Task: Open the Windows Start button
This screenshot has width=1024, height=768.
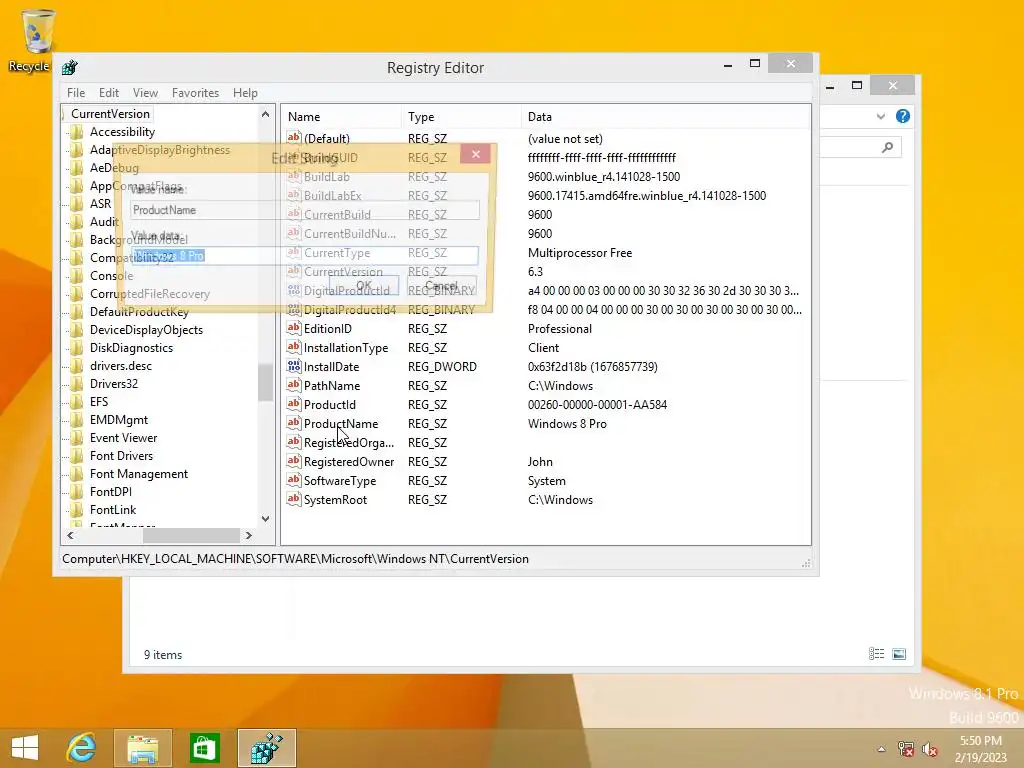Action: click(25, 748)
